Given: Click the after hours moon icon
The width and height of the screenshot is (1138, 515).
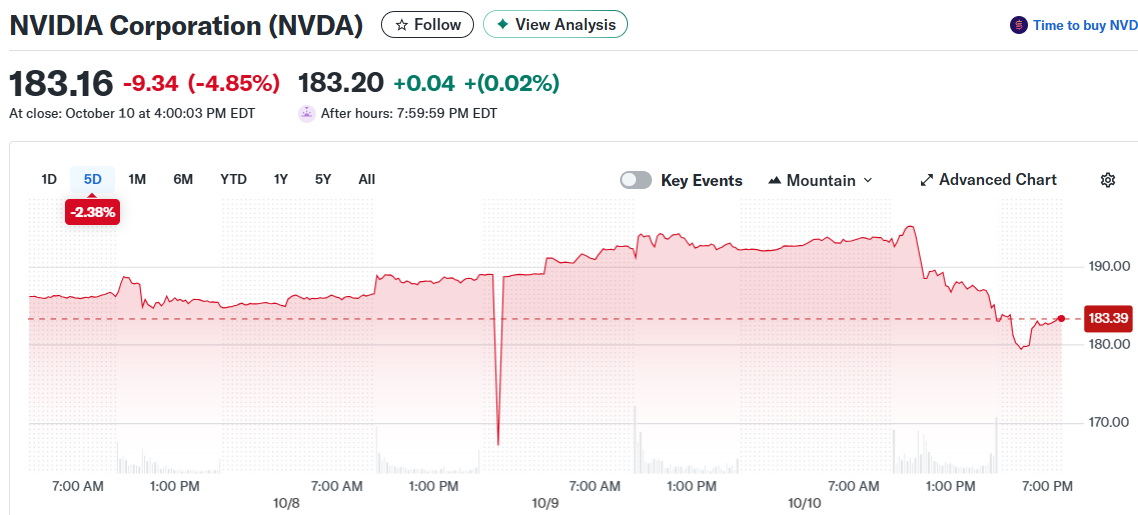Looking at the screenshot, I should 307,113.
